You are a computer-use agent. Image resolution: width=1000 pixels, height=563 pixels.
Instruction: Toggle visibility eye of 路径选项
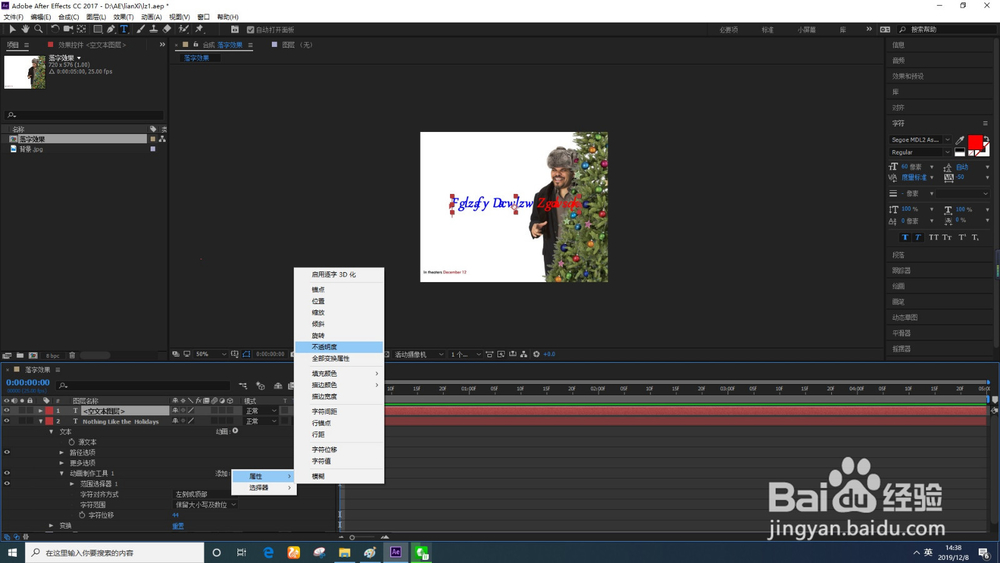coord(7,452)
